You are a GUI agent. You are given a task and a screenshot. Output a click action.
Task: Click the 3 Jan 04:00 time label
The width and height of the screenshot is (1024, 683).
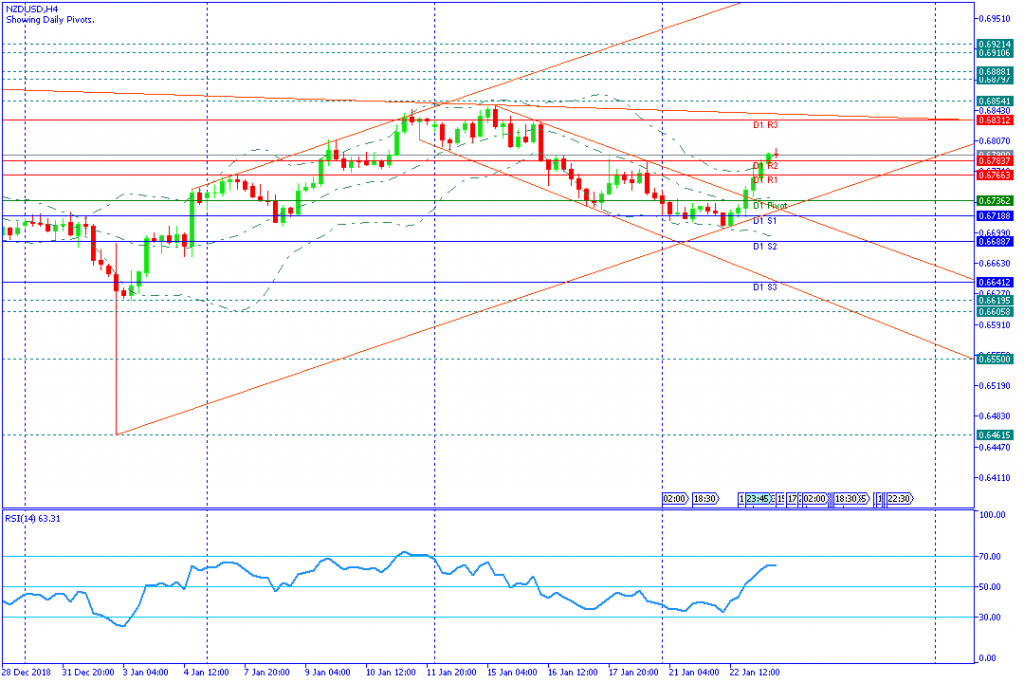[145, 673]
